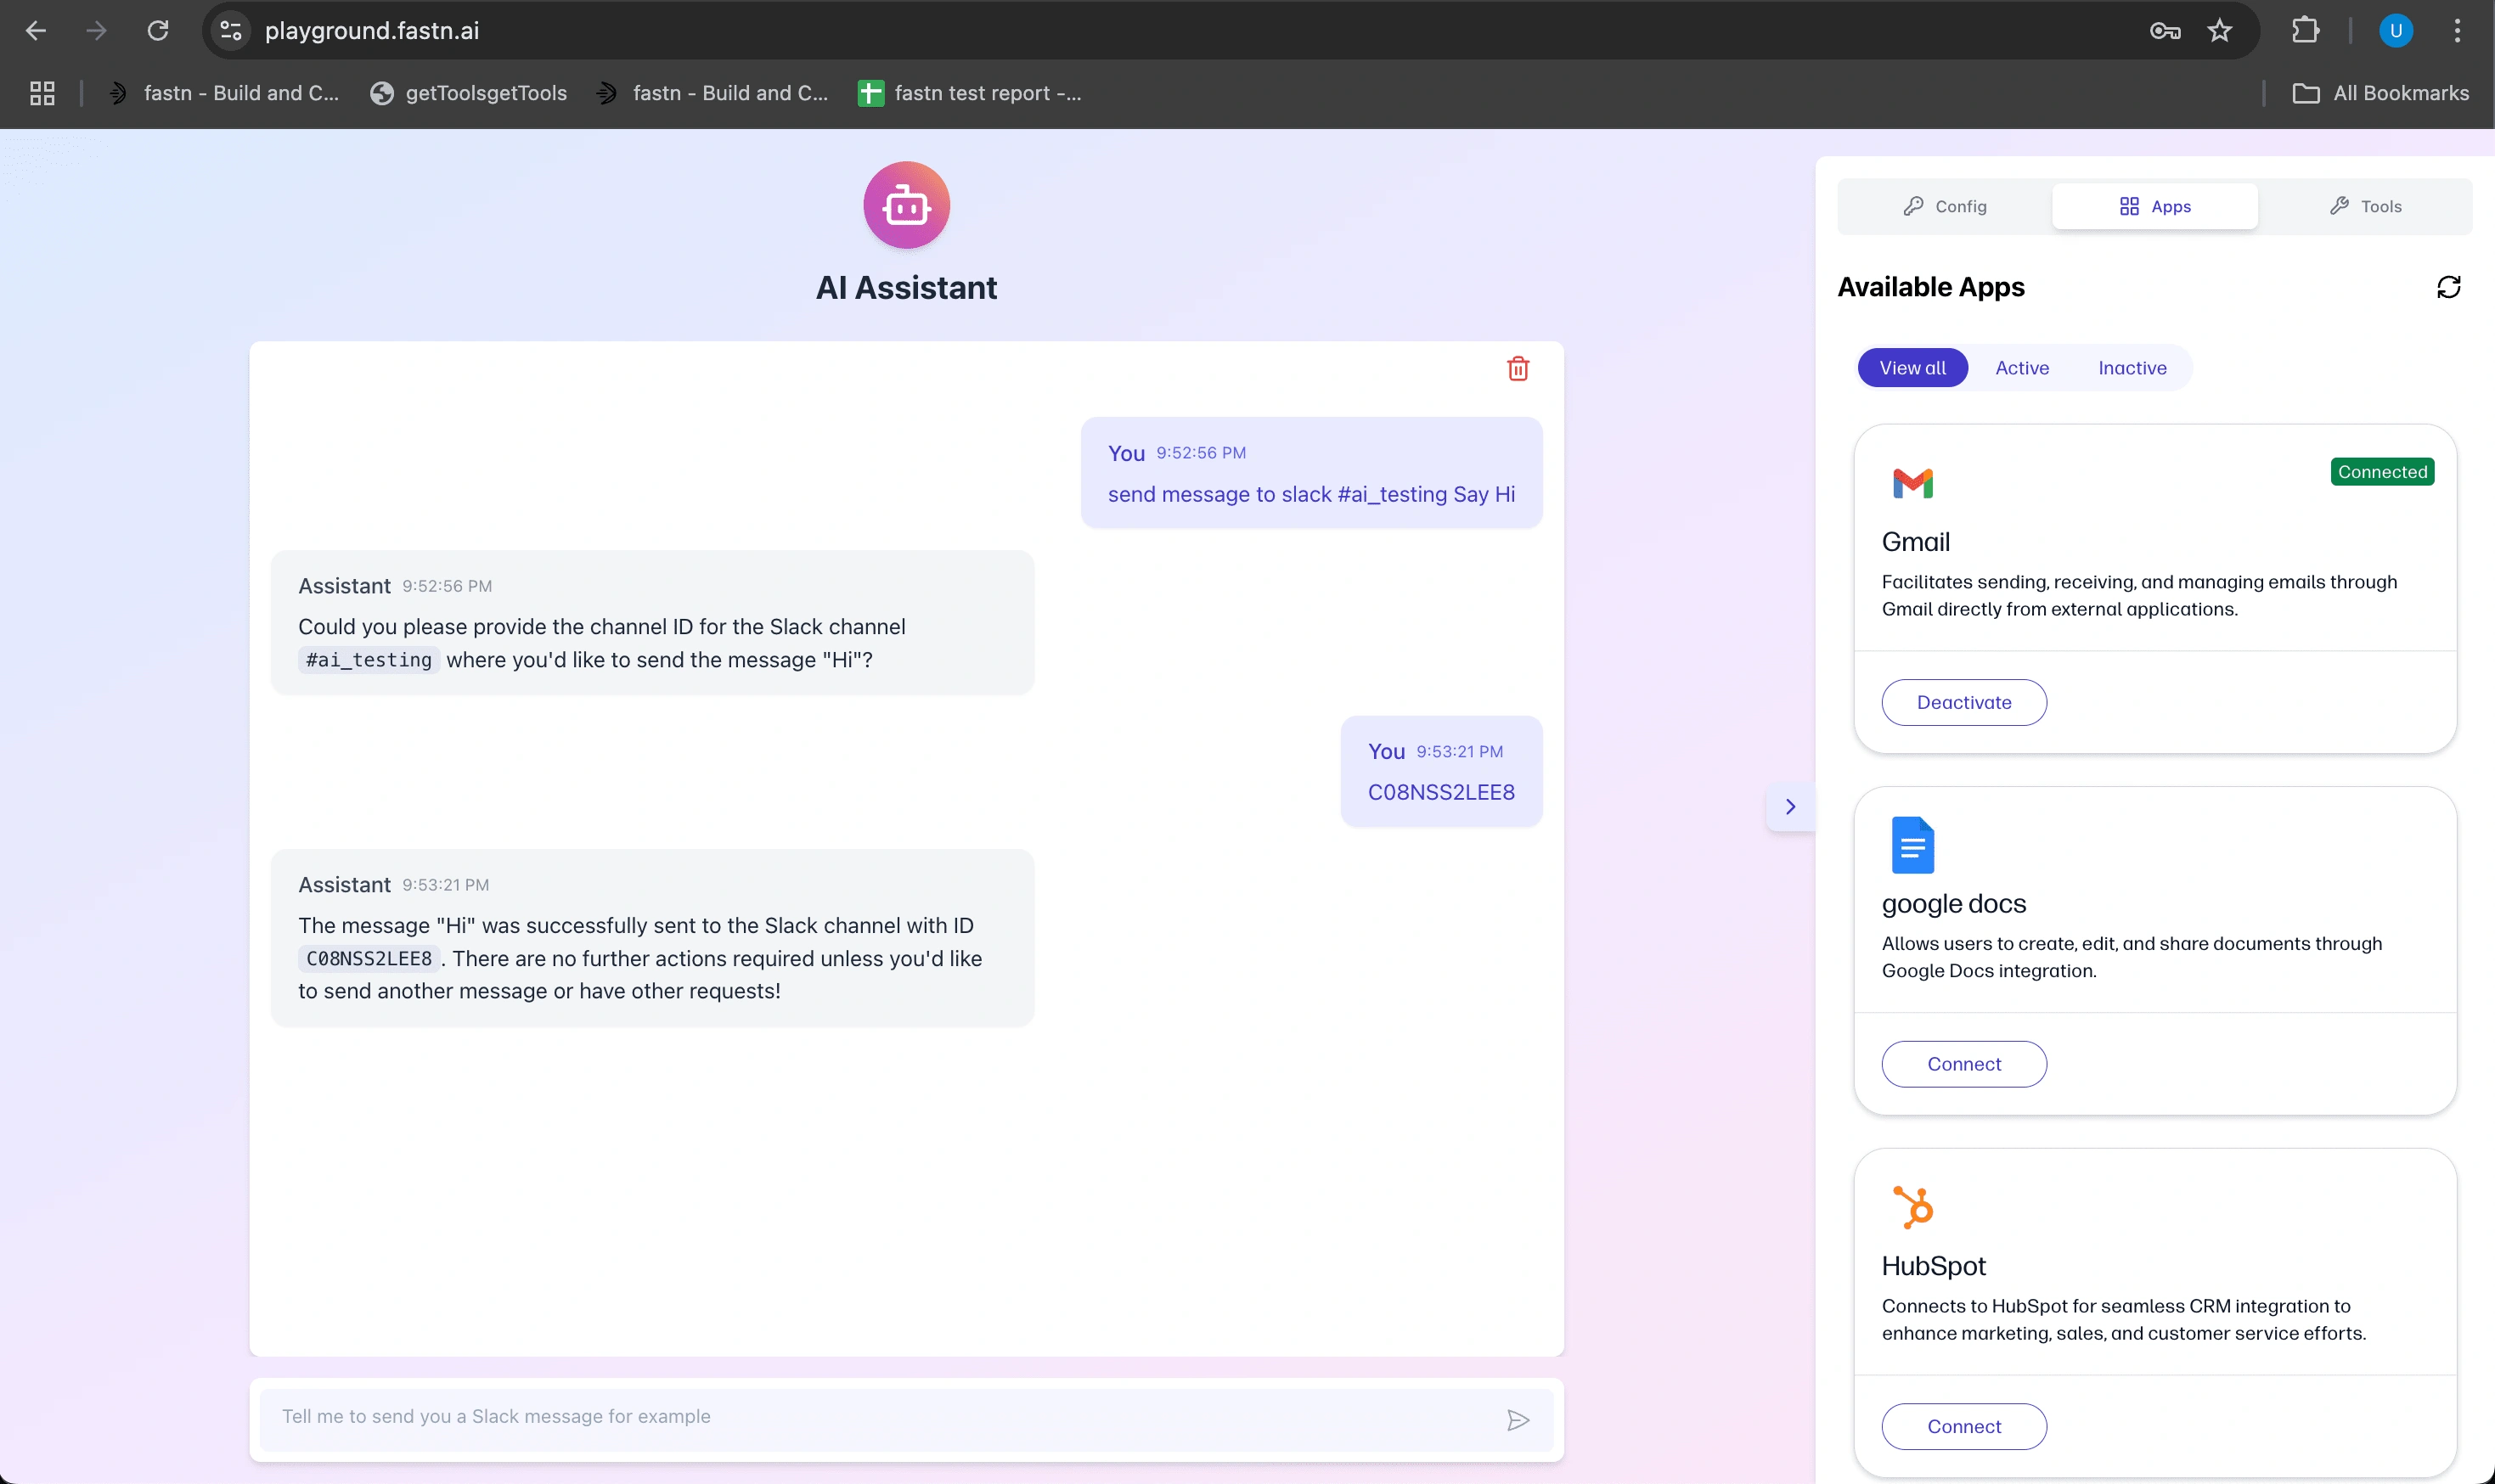2495x1484 pixels.
Task: Deactivate the Gmail app
Action: 1964,702
